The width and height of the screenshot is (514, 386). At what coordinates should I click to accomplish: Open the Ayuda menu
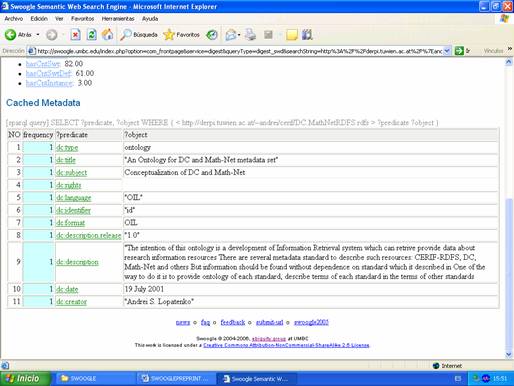click(150, 19)
